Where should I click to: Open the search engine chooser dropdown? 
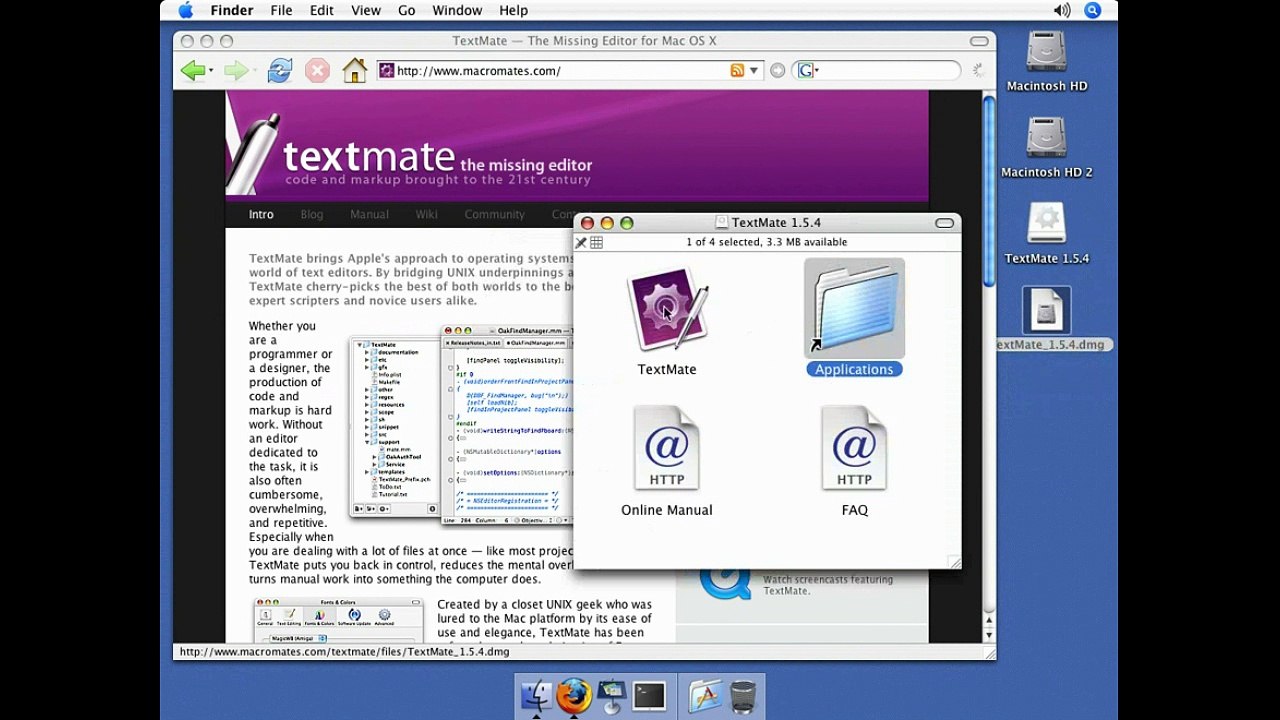[817, 71]
